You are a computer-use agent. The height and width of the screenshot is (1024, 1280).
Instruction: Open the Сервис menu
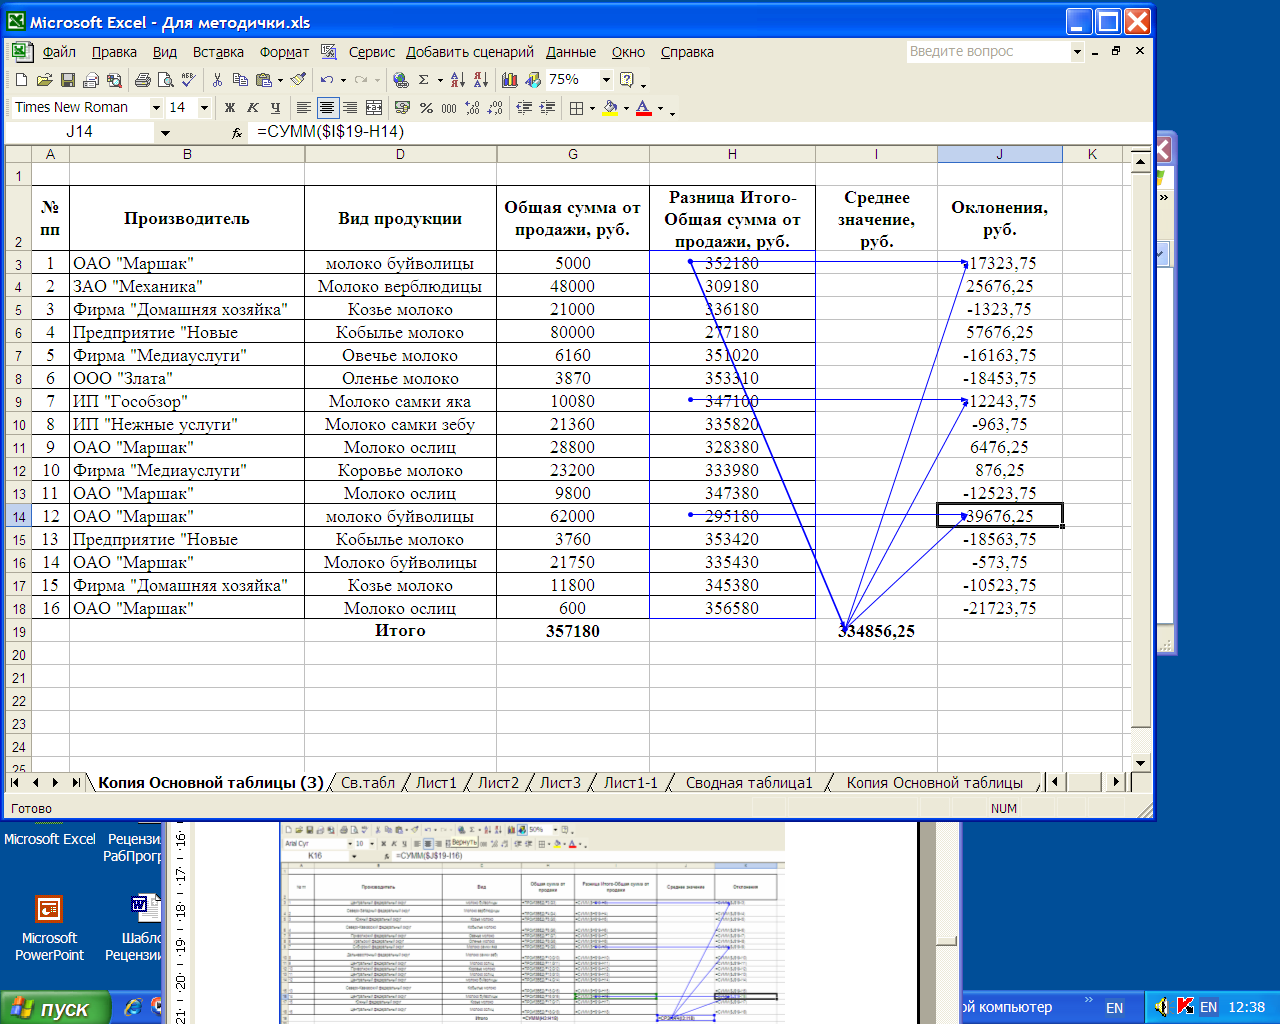pos(371,52)
